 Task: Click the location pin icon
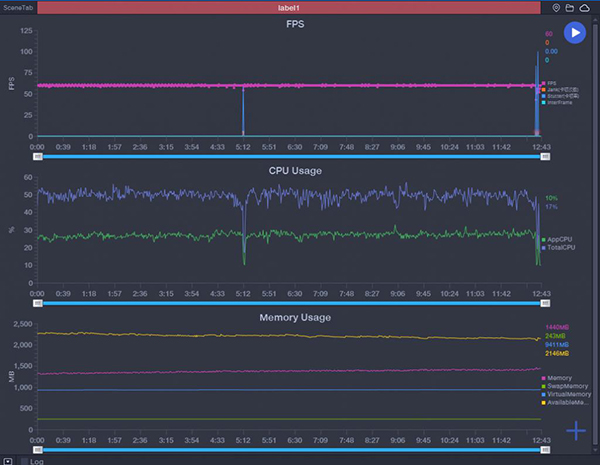pos(557,7)
